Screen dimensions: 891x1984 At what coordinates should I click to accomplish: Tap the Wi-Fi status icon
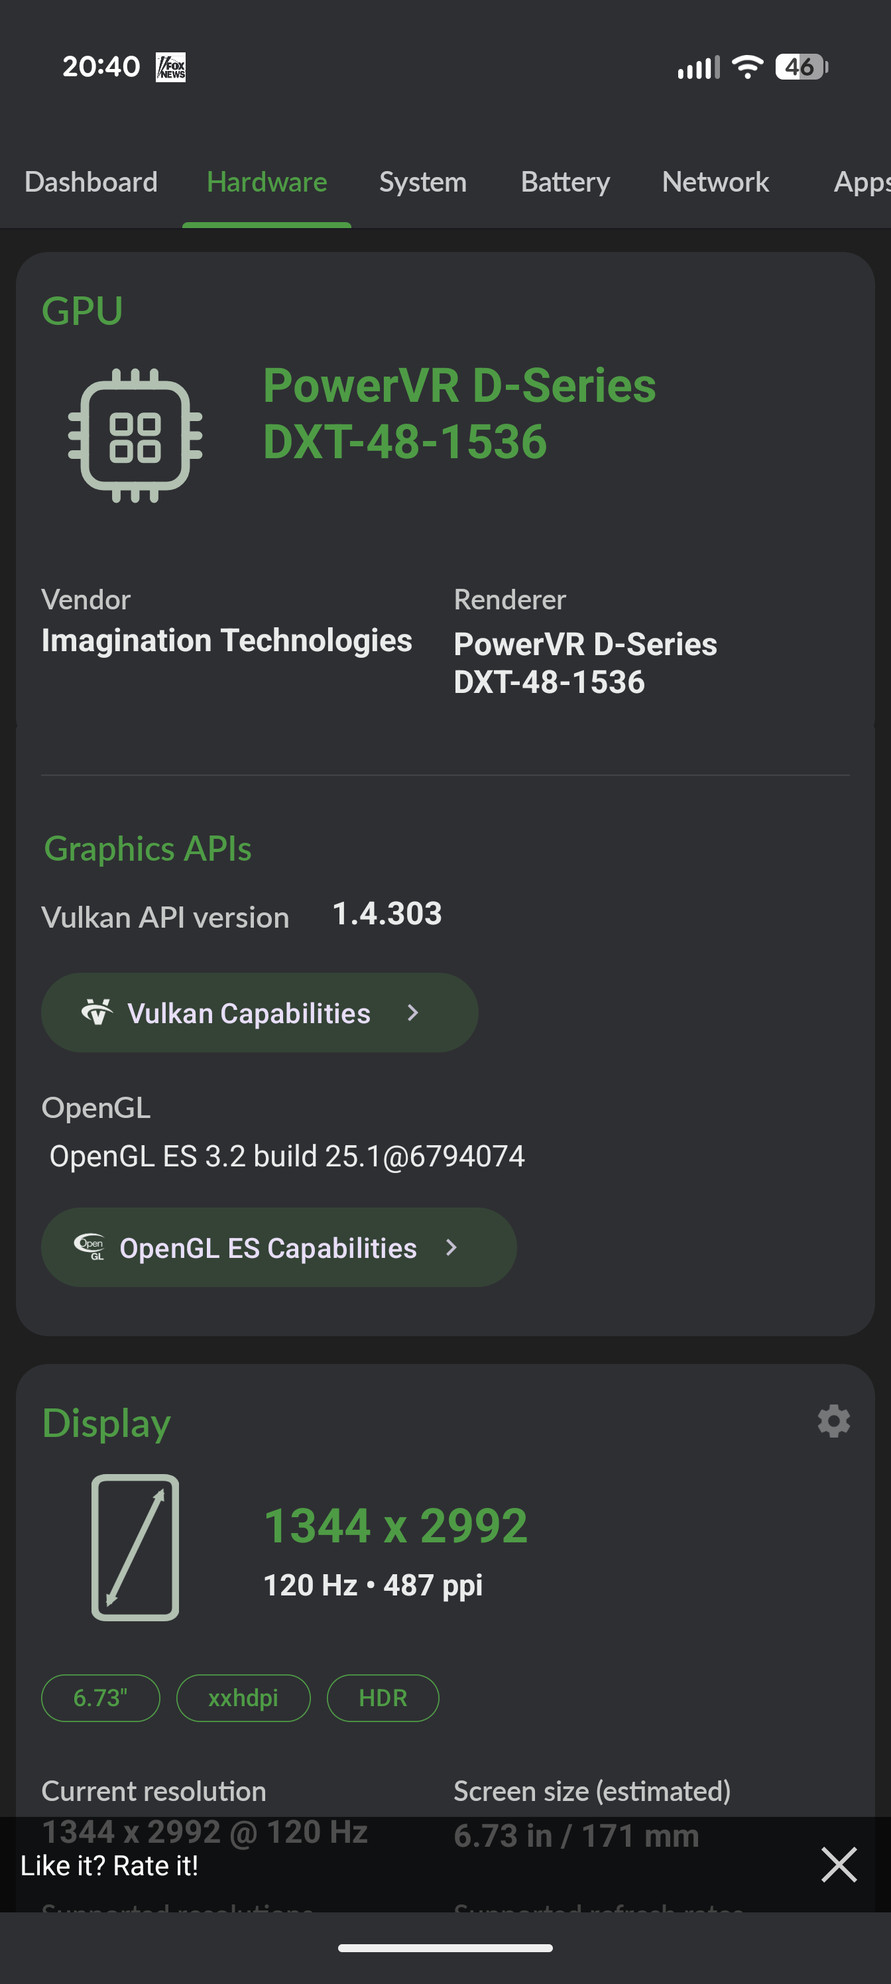tap(746, 66)
